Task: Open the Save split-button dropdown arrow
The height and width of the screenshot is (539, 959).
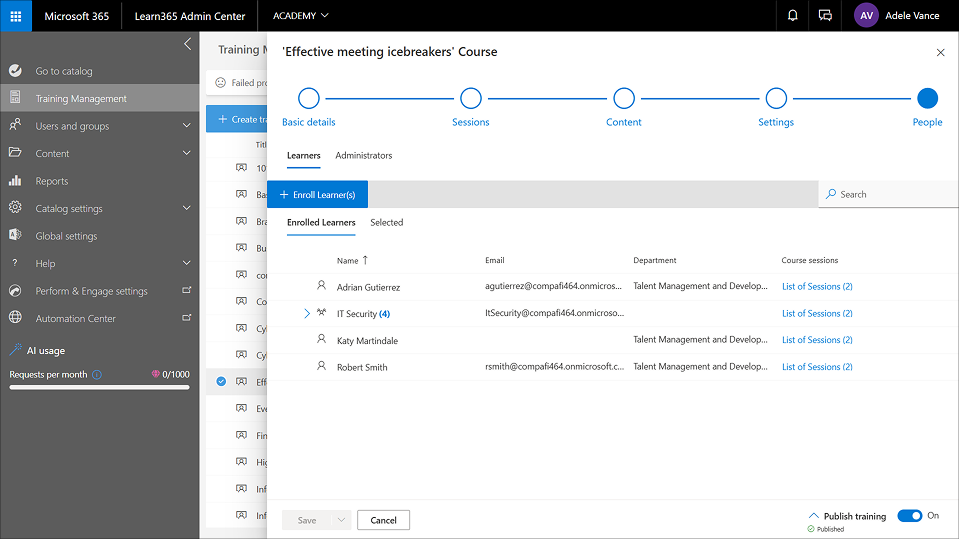Action: (x=341, y=520)
